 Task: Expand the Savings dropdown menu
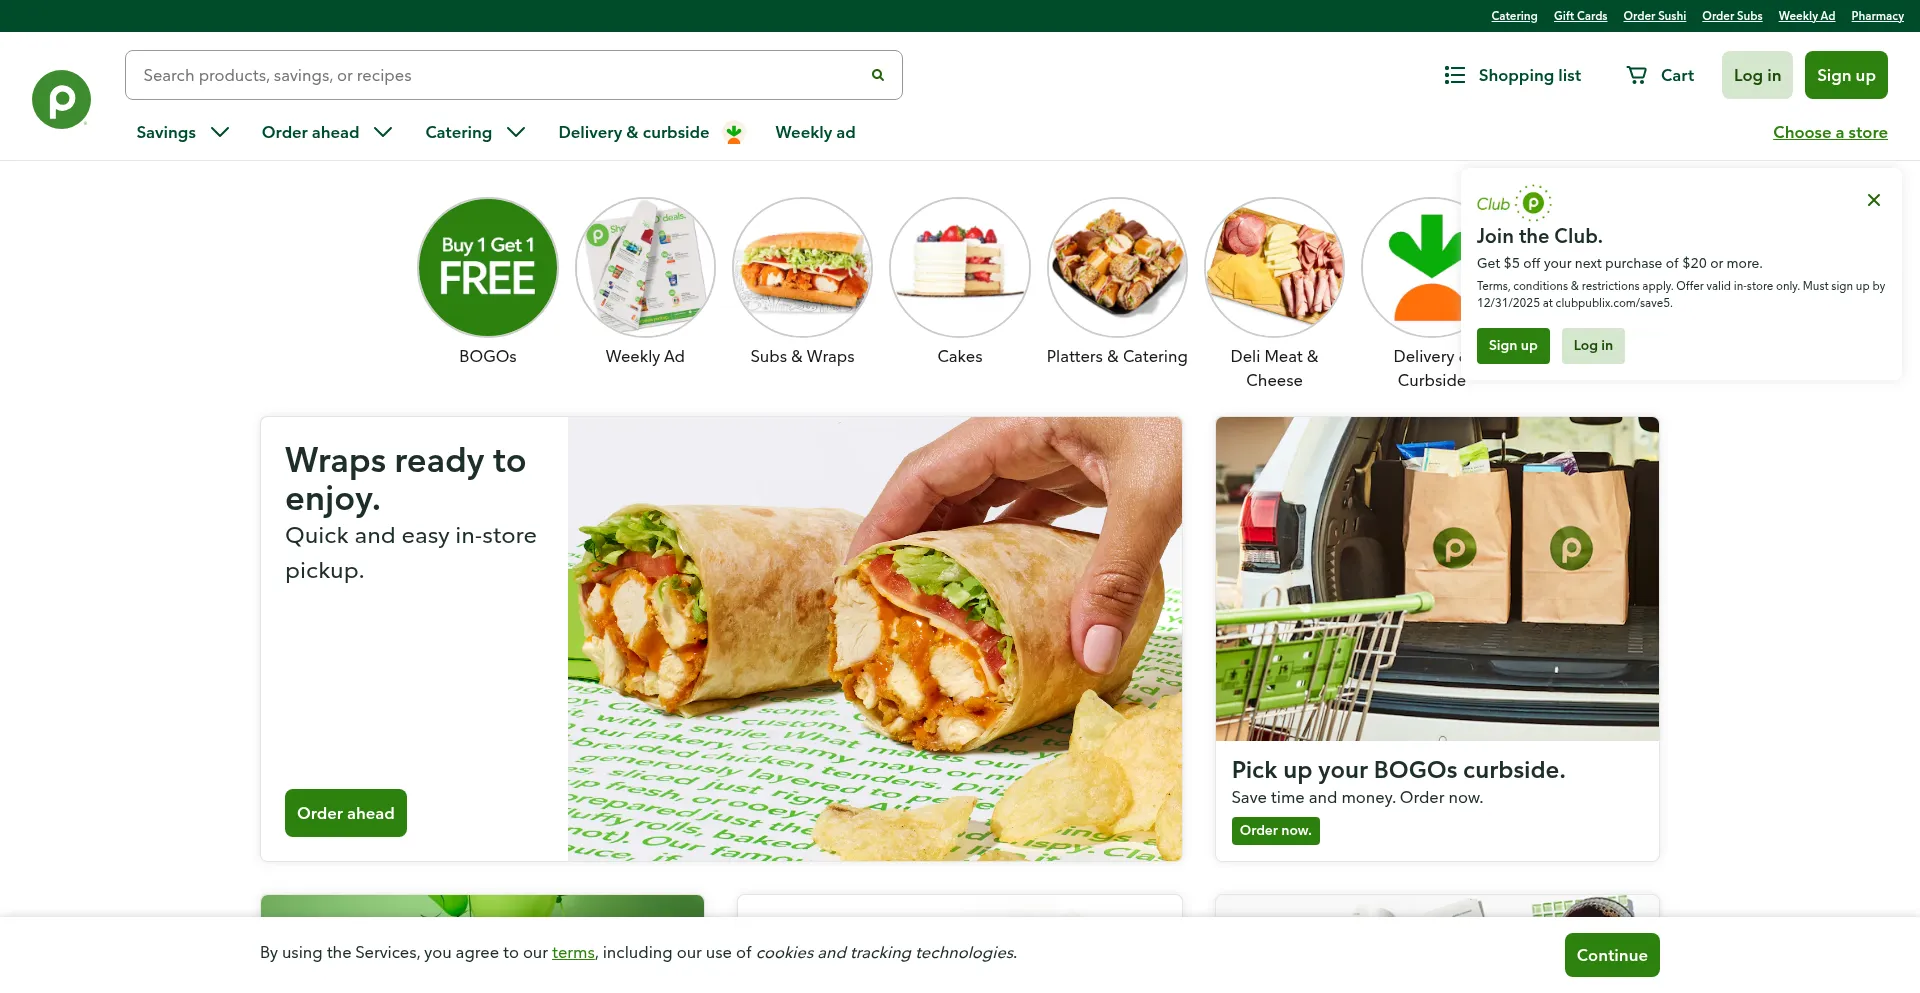pos(183,132)
